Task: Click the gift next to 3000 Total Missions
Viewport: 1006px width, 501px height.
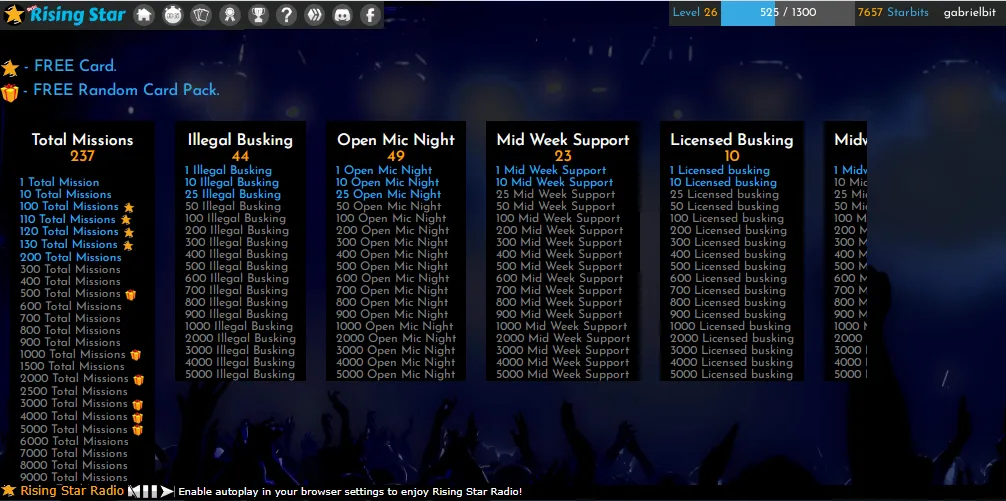Action: 137,405
